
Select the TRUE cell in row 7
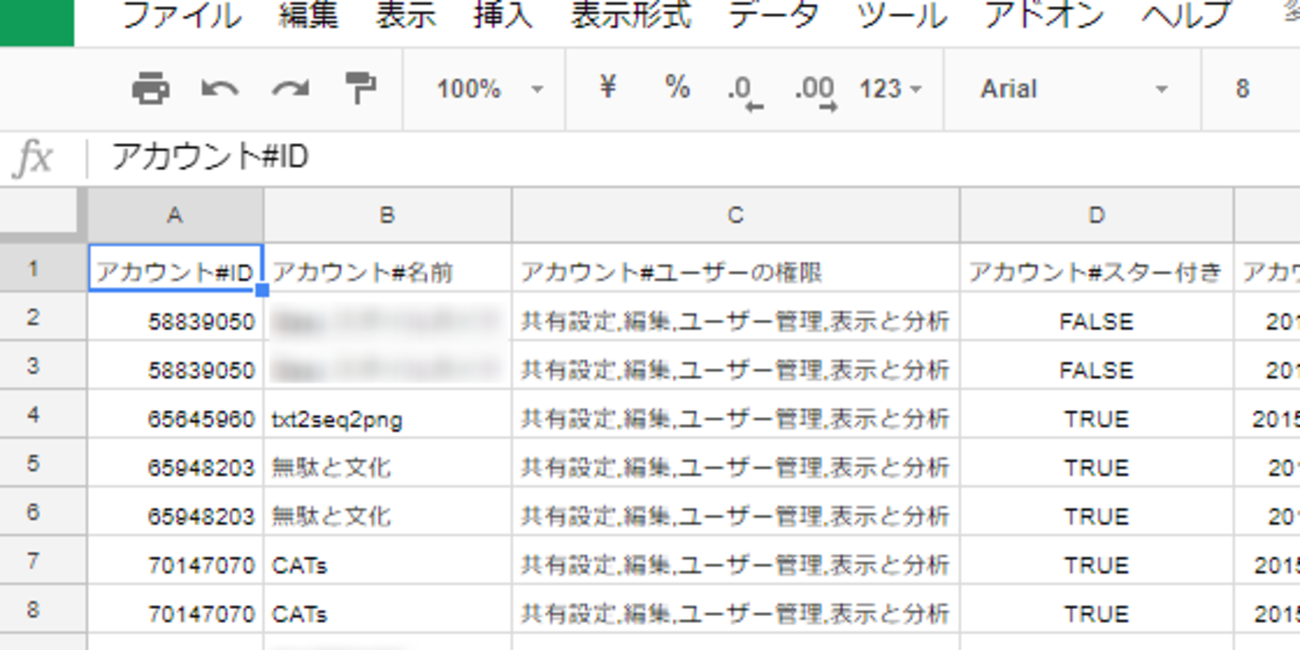[x=1097, y=561]
